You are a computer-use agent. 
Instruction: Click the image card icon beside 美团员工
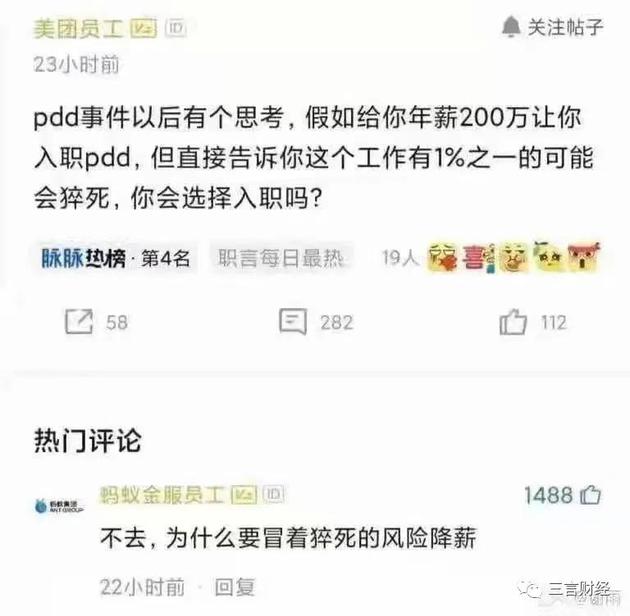143,28
